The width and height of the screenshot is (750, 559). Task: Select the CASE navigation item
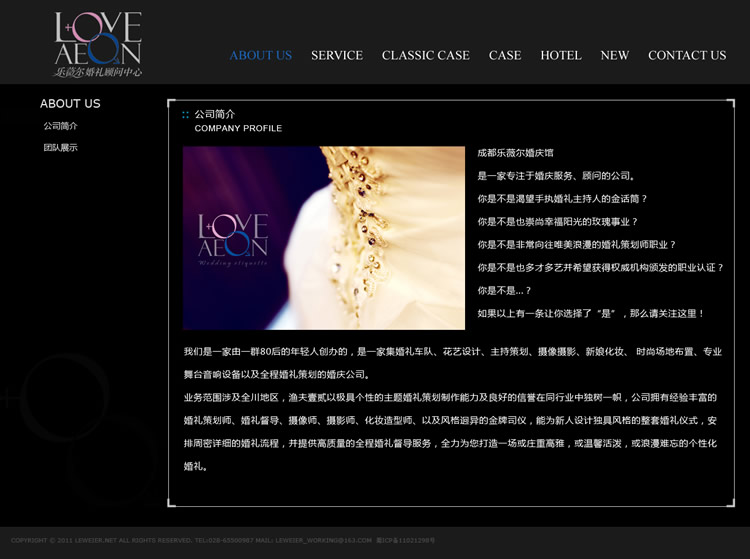pos(504,55)
